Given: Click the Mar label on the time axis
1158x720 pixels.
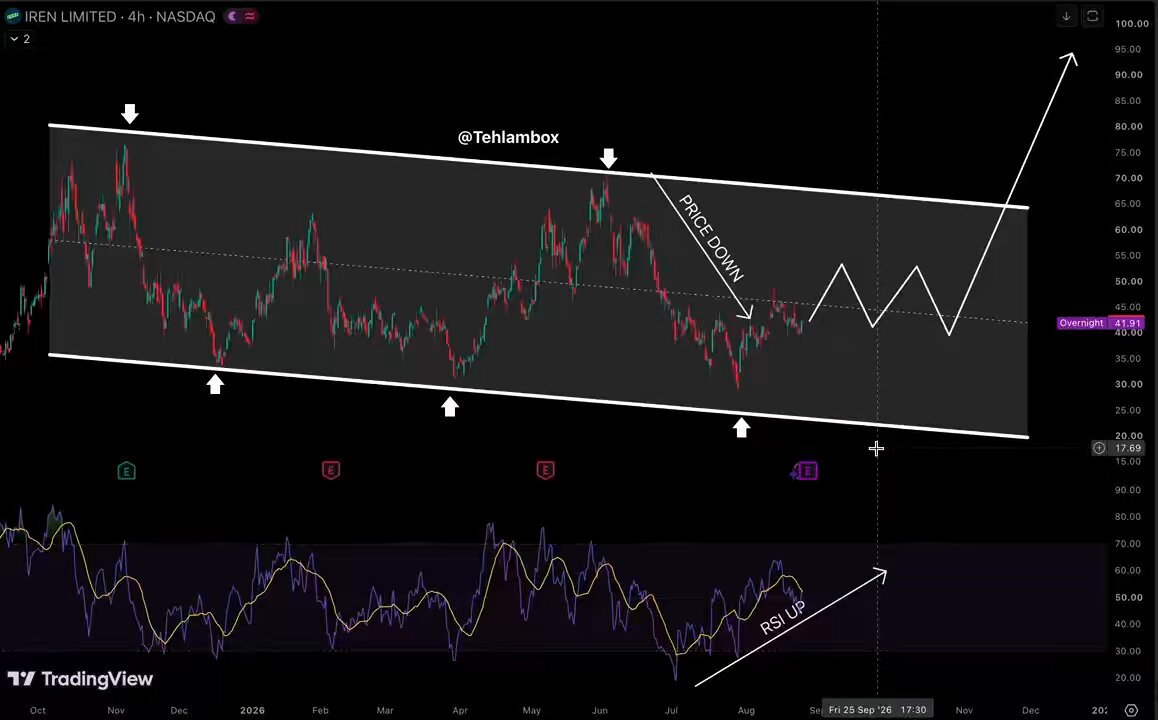Looking at the screenshot, I should (x=385, y=710).
